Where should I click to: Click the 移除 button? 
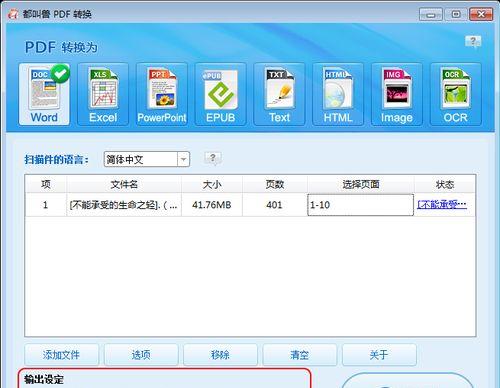tap(220, 355)
